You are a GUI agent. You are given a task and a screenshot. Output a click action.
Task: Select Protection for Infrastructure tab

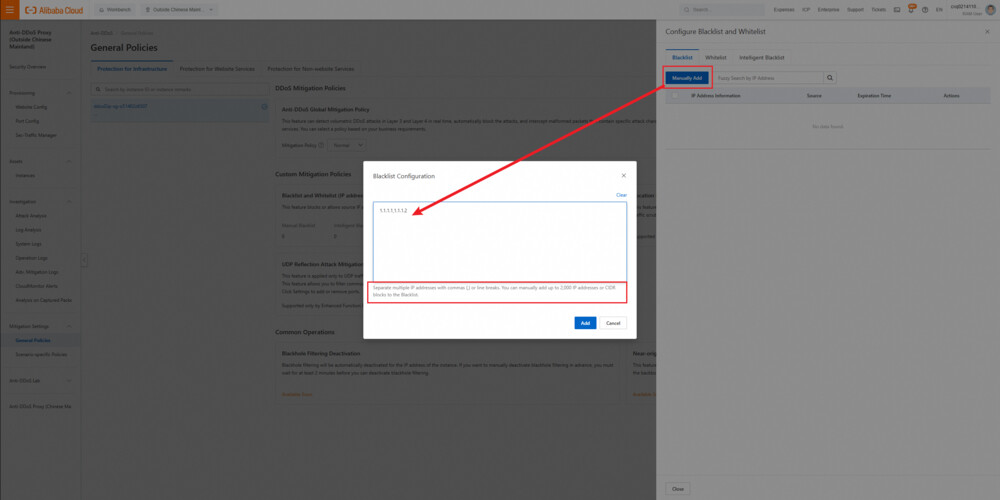pos(132,69)
